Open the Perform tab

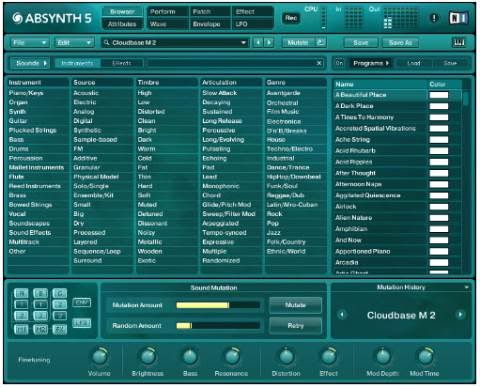pyautogui.click(x=168, y=12)
